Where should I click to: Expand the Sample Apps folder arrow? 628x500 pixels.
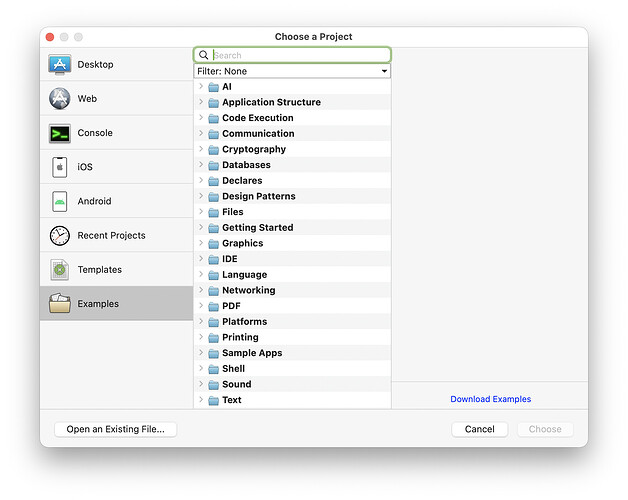[201, 353]
